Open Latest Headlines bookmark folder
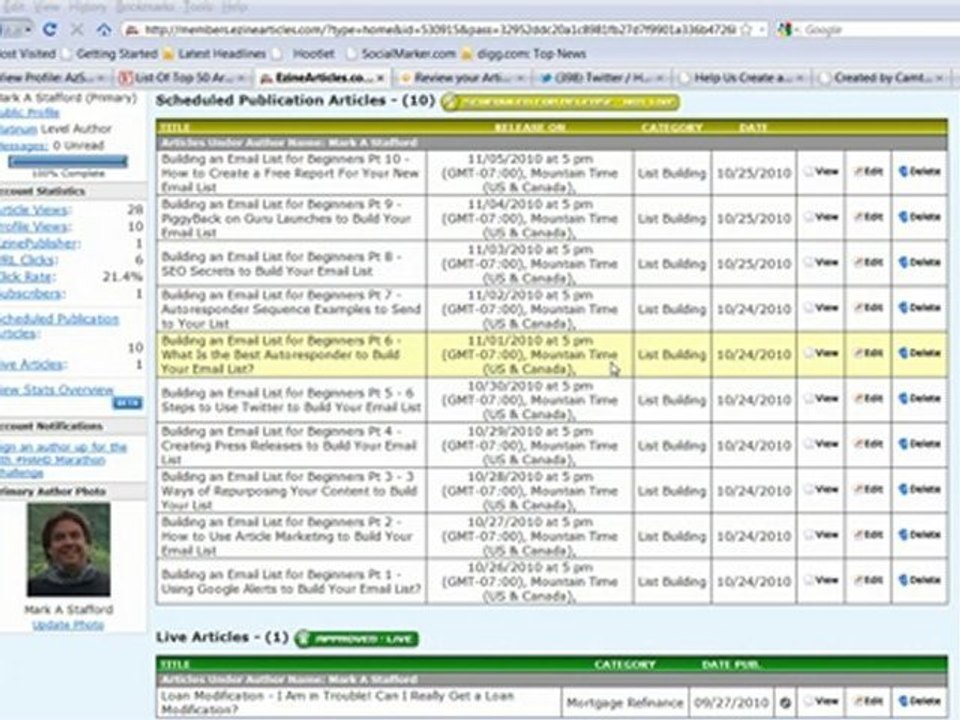Image resolution: width=960 pixels, height=720 pixels. click(214, 54)
